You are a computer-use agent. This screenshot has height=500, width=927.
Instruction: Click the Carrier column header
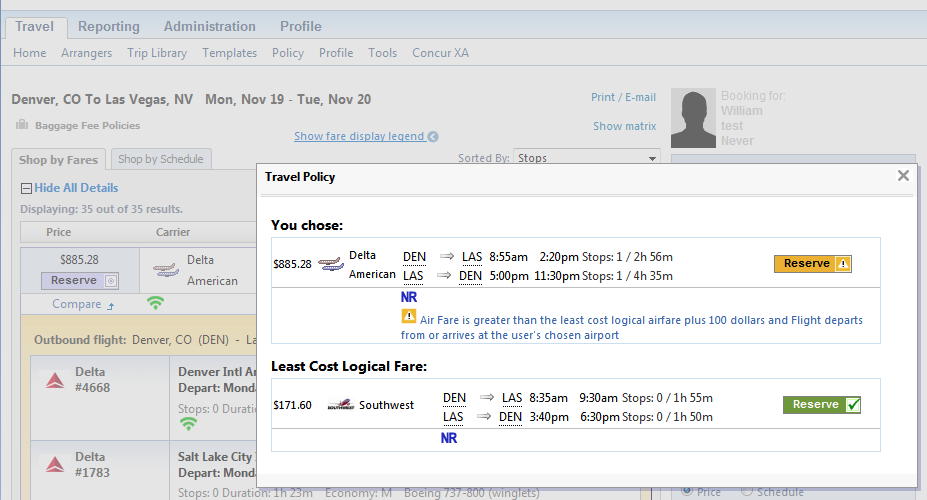(173, 232)
